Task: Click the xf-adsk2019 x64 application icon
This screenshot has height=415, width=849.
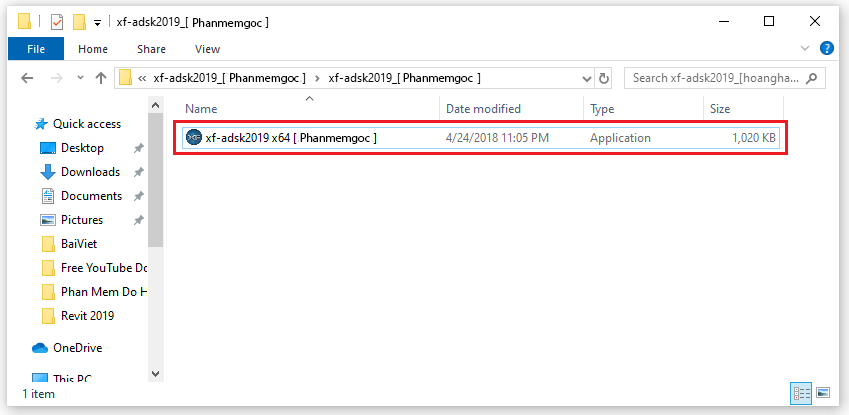Action: coord(194,137)
